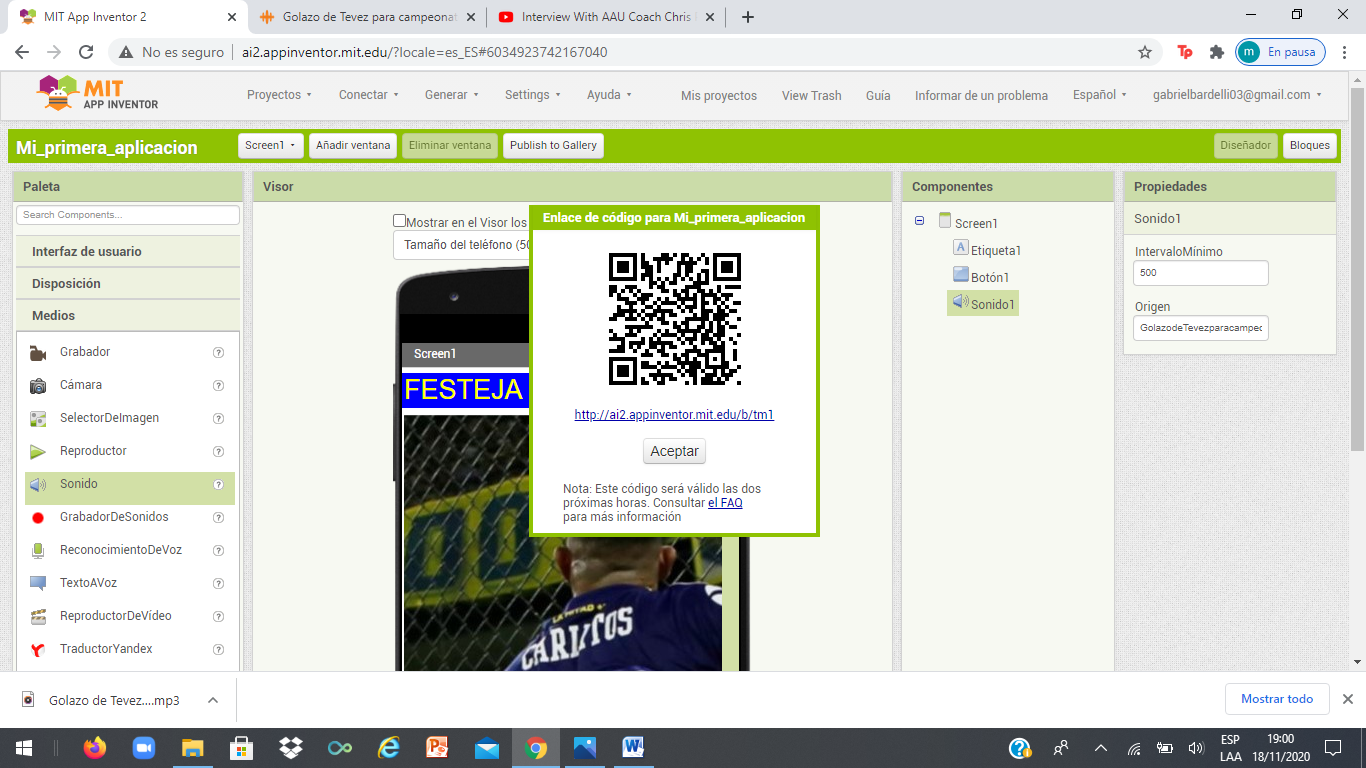
Task: Open Mis proyectos
Action: [x=719, y=96]
